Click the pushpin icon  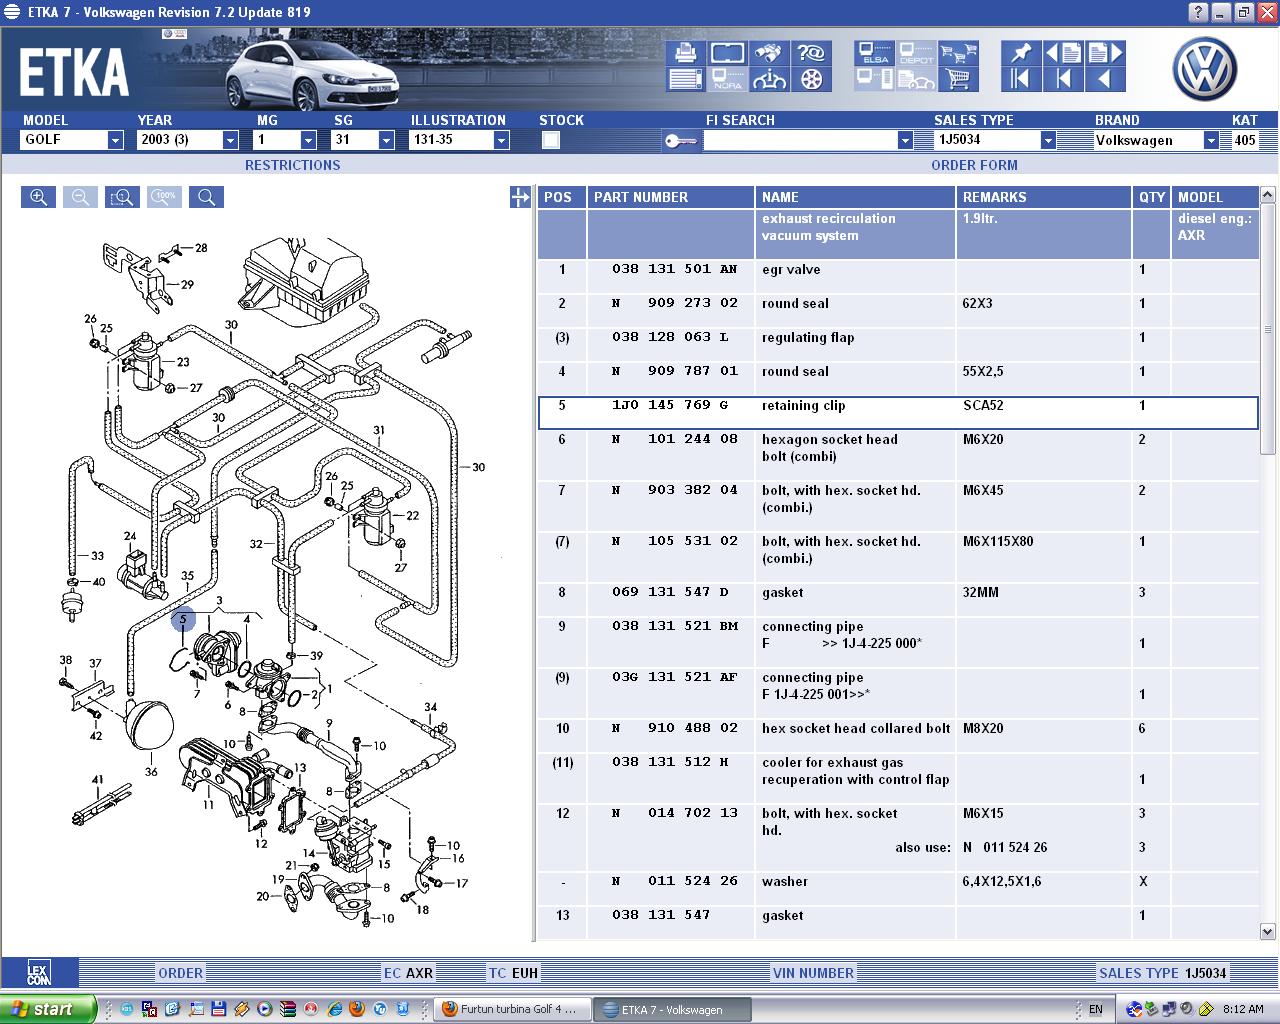click(1021, 53)
